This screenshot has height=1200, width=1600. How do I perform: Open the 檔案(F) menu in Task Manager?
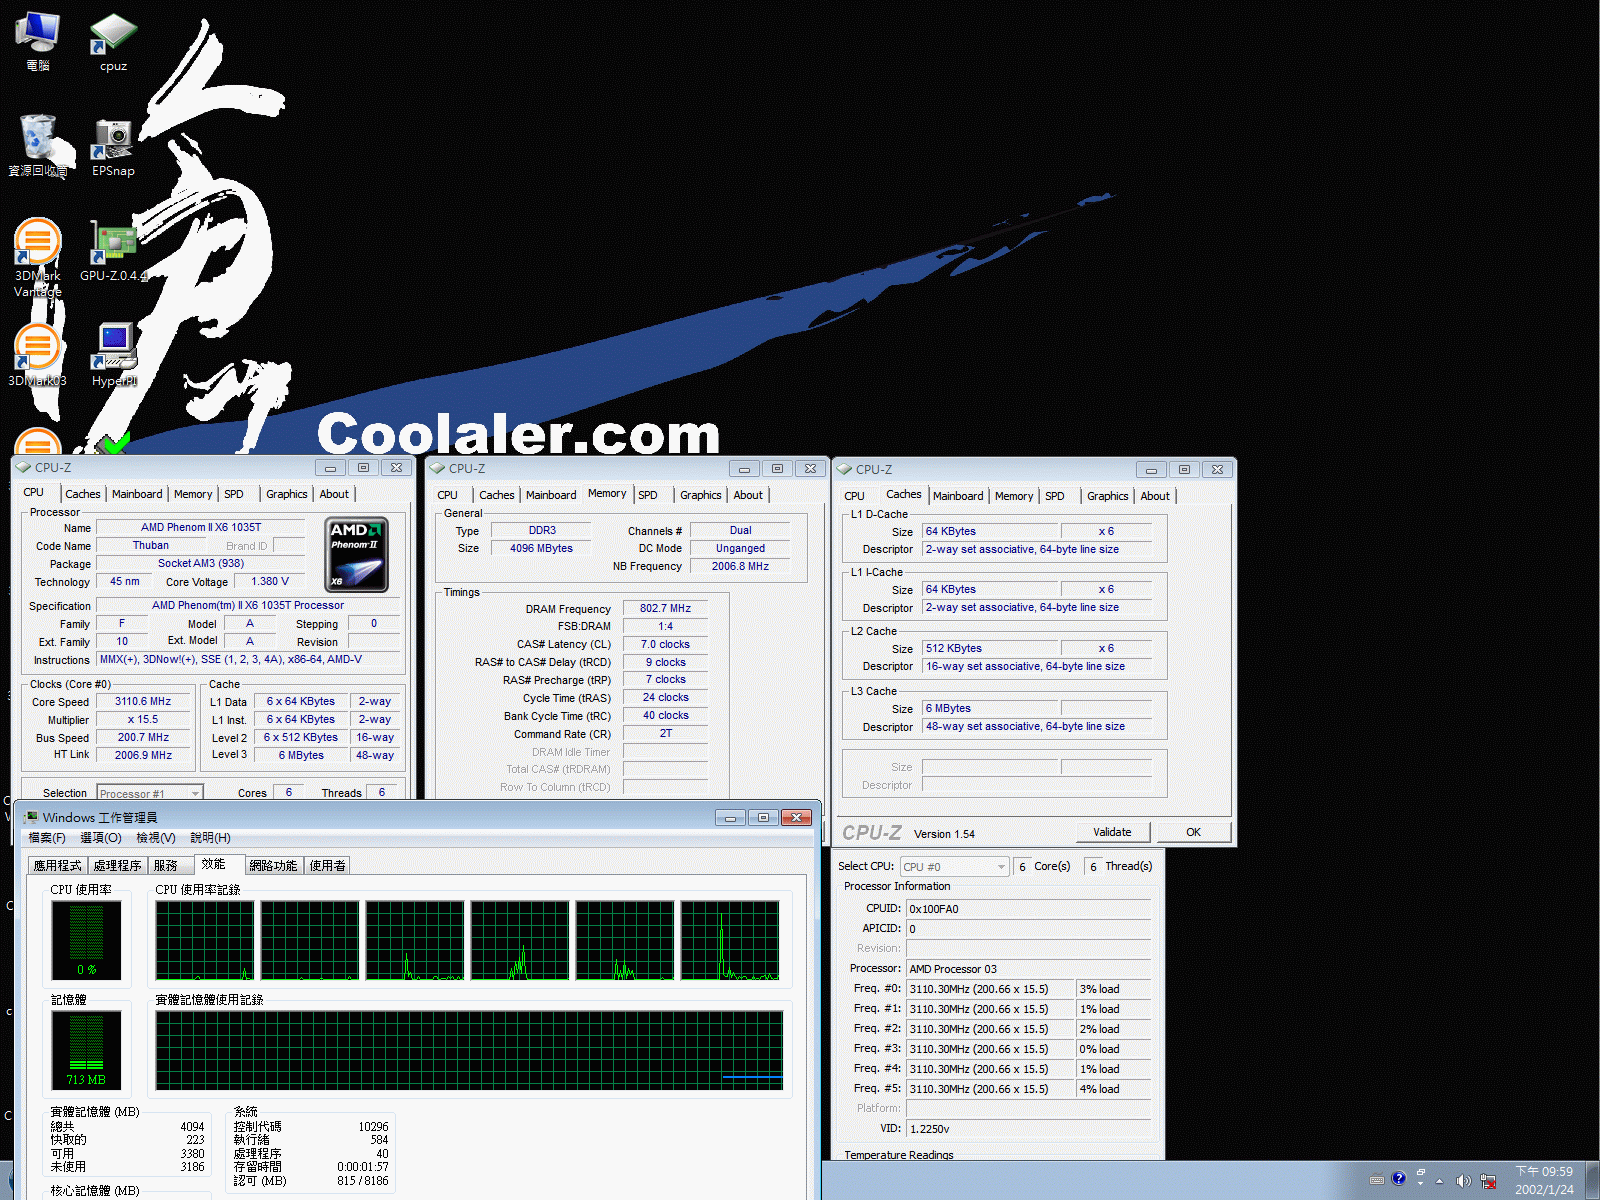pos(47,838)
